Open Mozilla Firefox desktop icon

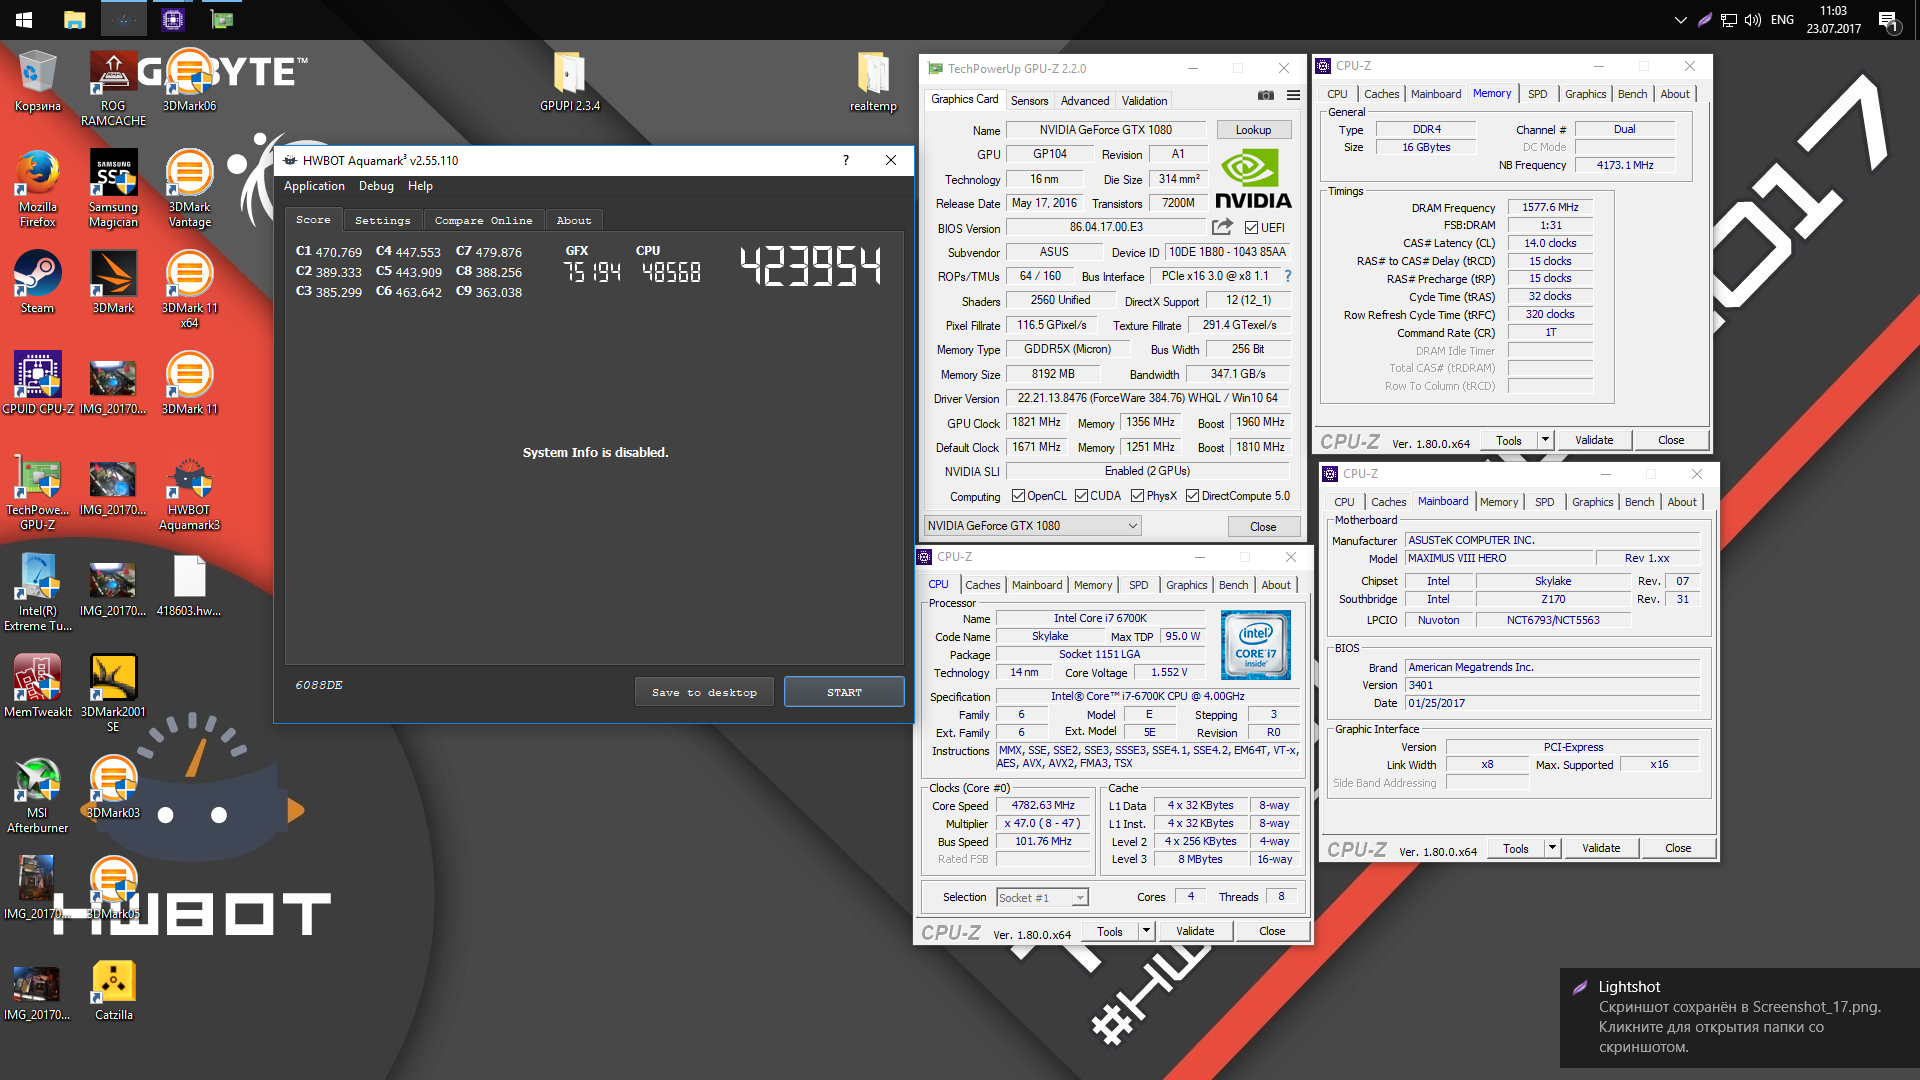[37, 188]
